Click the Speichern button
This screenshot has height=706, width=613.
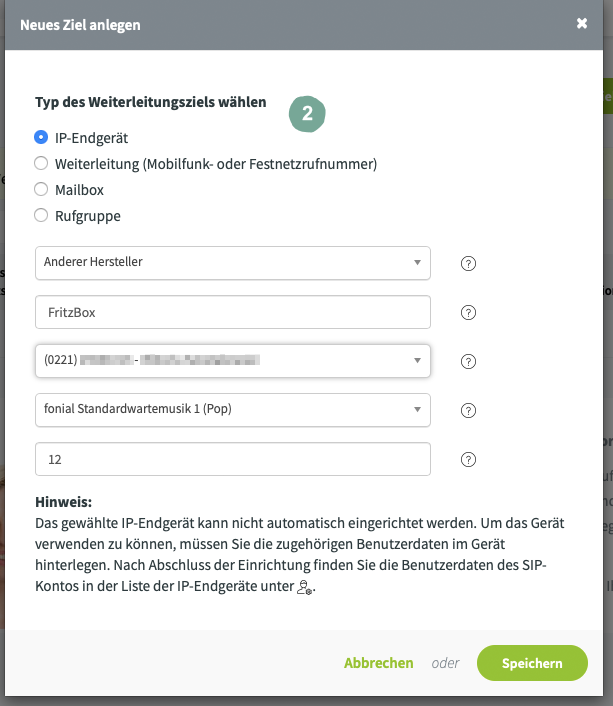[532, 663]
